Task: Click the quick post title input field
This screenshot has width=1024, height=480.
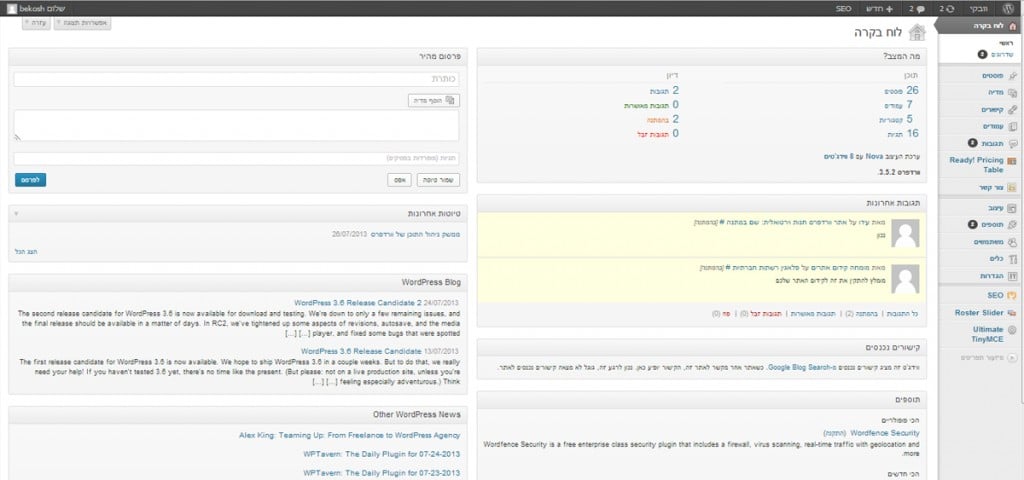Action: click(x=236, y=78)
